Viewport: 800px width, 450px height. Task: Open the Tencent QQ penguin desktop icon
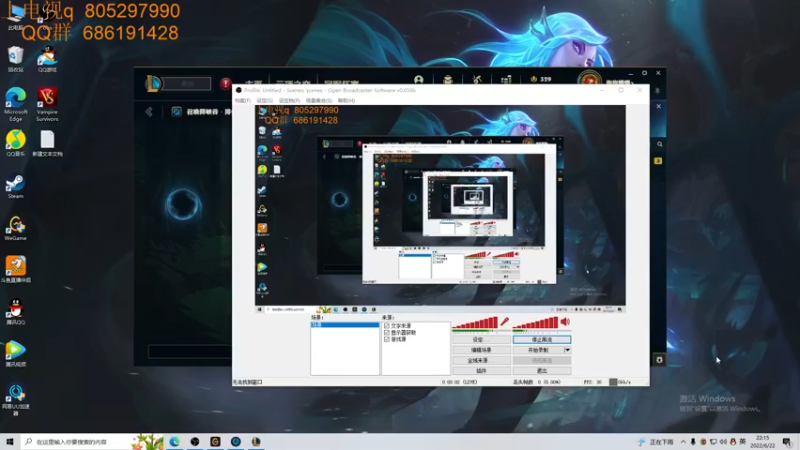click(15, 311)
